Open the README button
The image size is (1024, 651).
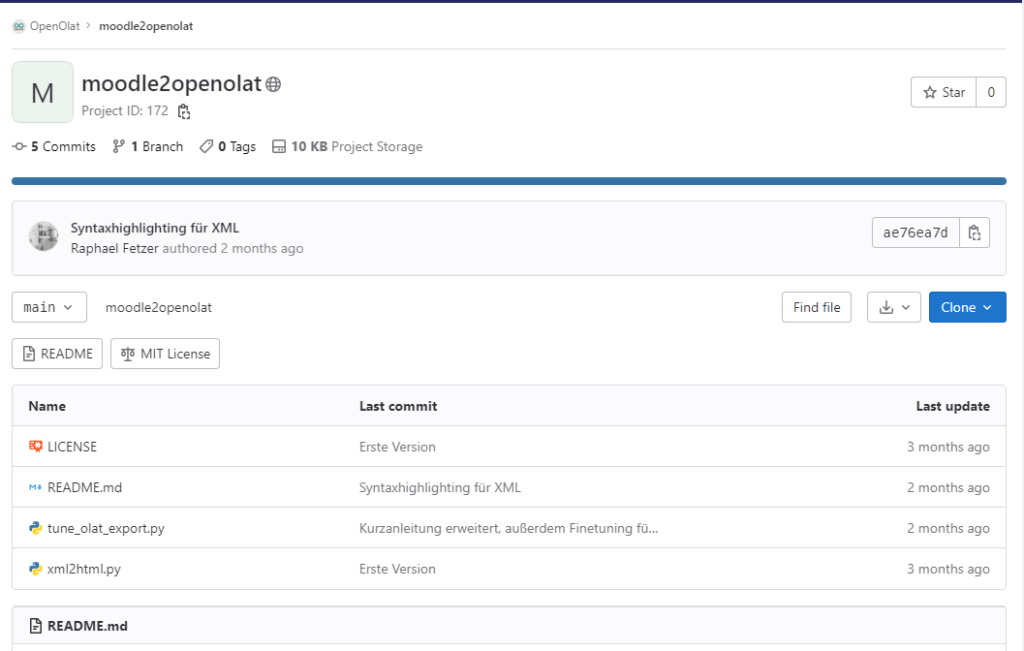tap(57, 353)
